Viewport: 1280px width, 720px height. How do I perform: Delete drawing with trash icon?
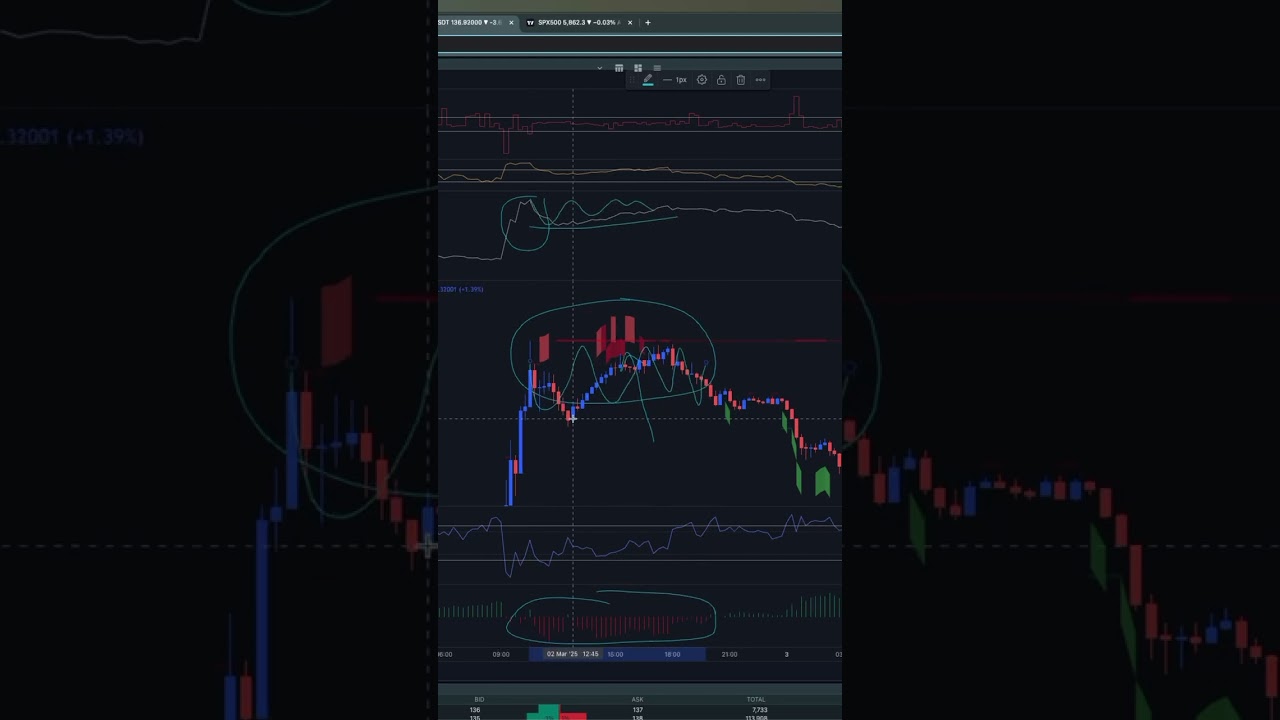coord(740,80)
